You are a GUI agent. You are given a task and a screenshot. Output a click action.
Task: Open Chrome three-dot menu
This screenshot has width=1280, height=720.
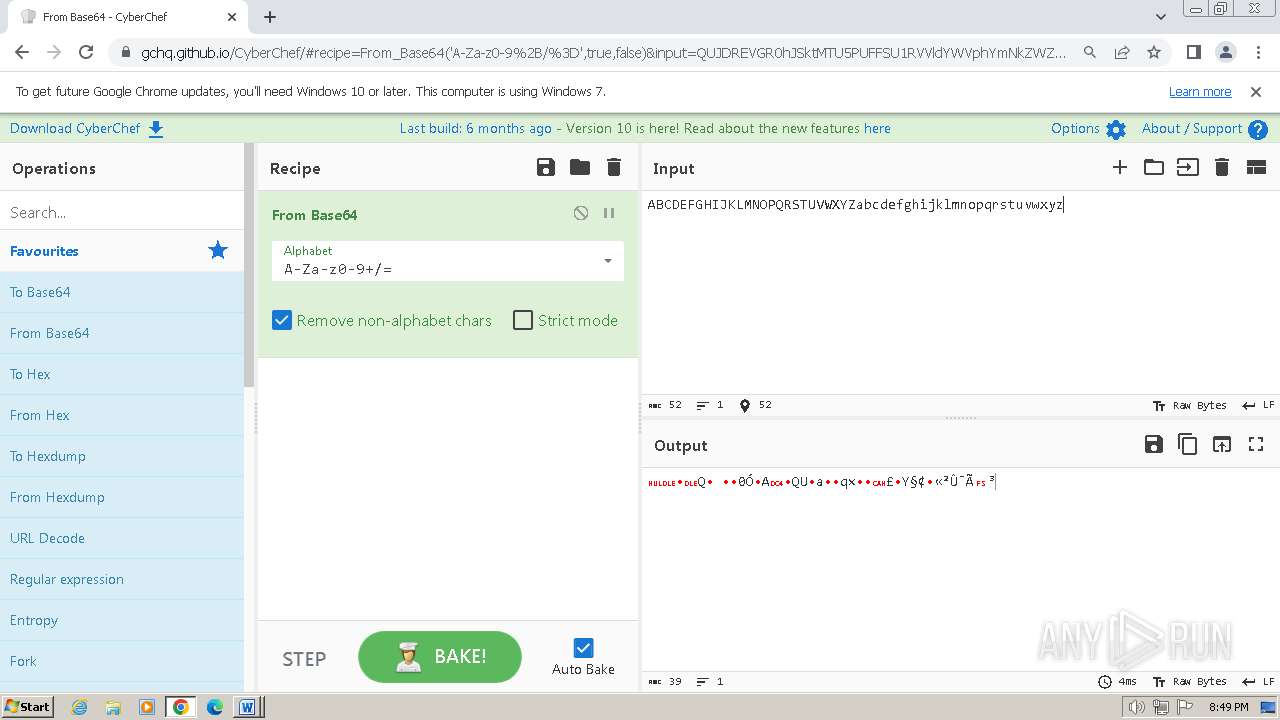coord(1257,52)
